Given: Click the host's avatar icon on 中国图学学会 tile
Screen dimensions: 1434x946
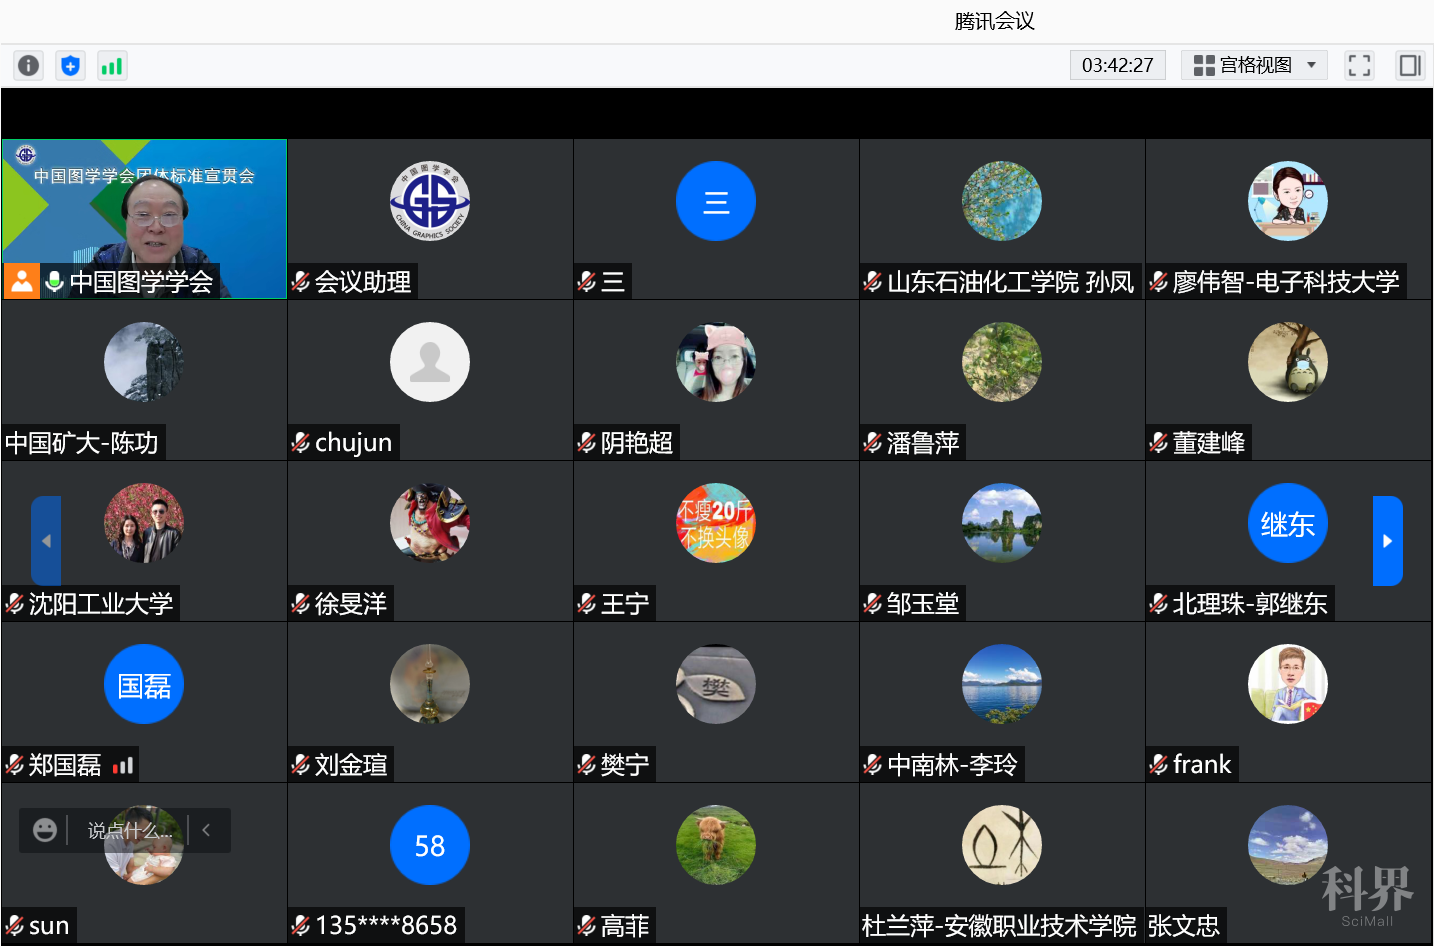Looking at the screenshot, I should (x=21, y=281).
